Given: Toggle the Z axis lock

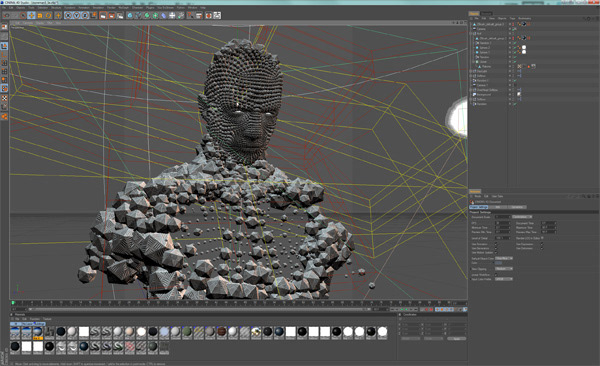Looking at the screenshot, I should click(85, 15).
